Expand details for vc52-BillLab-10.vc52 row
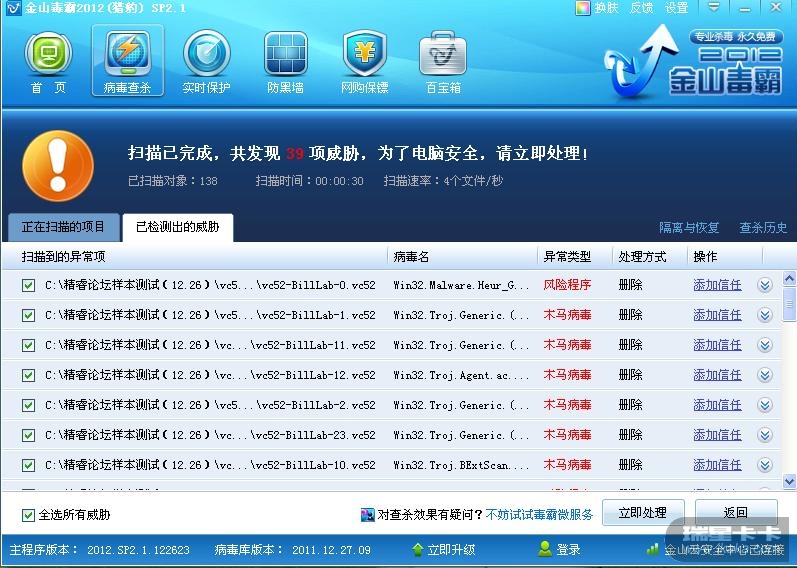The height and width of the screenshot is (568, 797). coord(764,465)
